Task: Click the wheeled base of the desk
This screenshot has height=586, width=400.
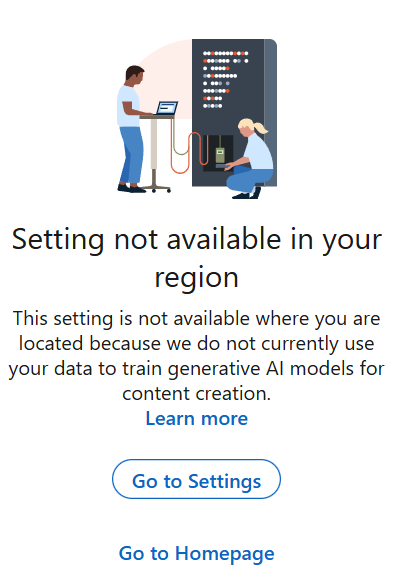Action: coord(156,188)
